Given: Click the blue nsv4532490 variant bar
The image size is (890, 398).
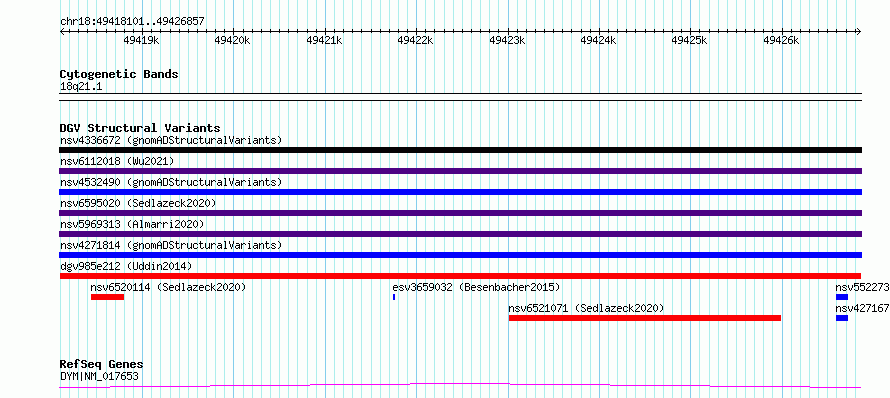Looking at the screenshot, I should [x=460, y=192].
